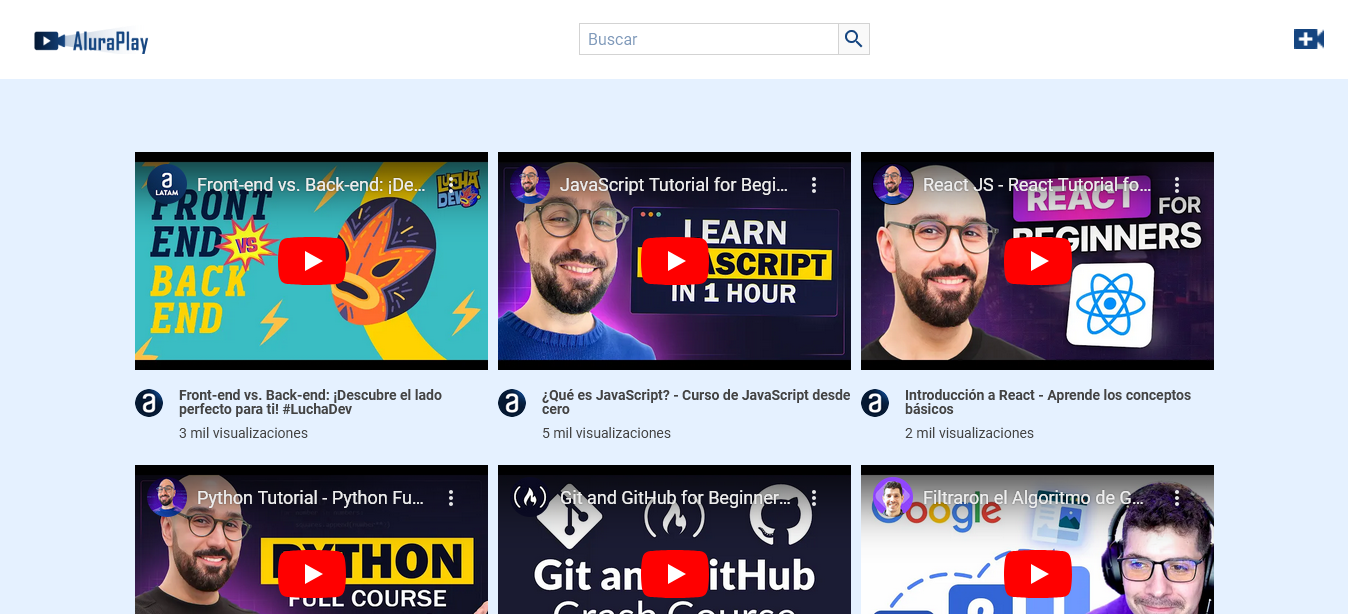
Task: Click Alura icon beside Introducción a React description
Action: (x=875, y=403)
